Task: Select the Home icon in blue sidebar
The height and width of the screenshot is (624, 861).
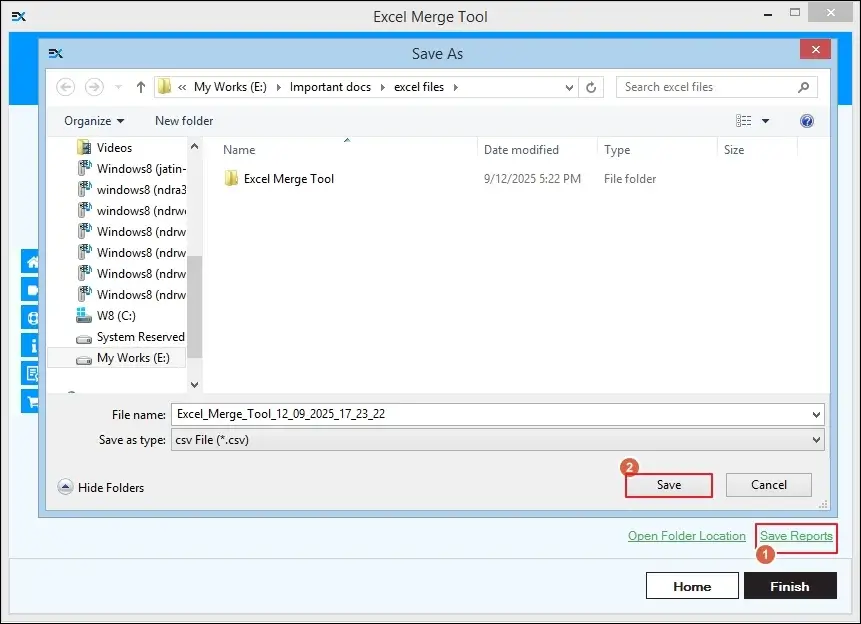Action: (x=31, y=261)
